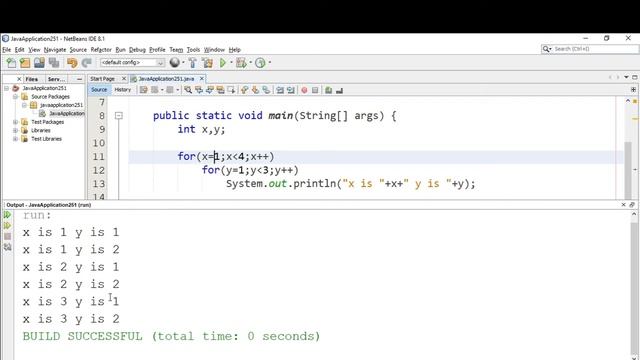The image size is (640, 360).
Task: Expand the Test Packages tree node
Action: pyautogui.click(x=15, y=122)
